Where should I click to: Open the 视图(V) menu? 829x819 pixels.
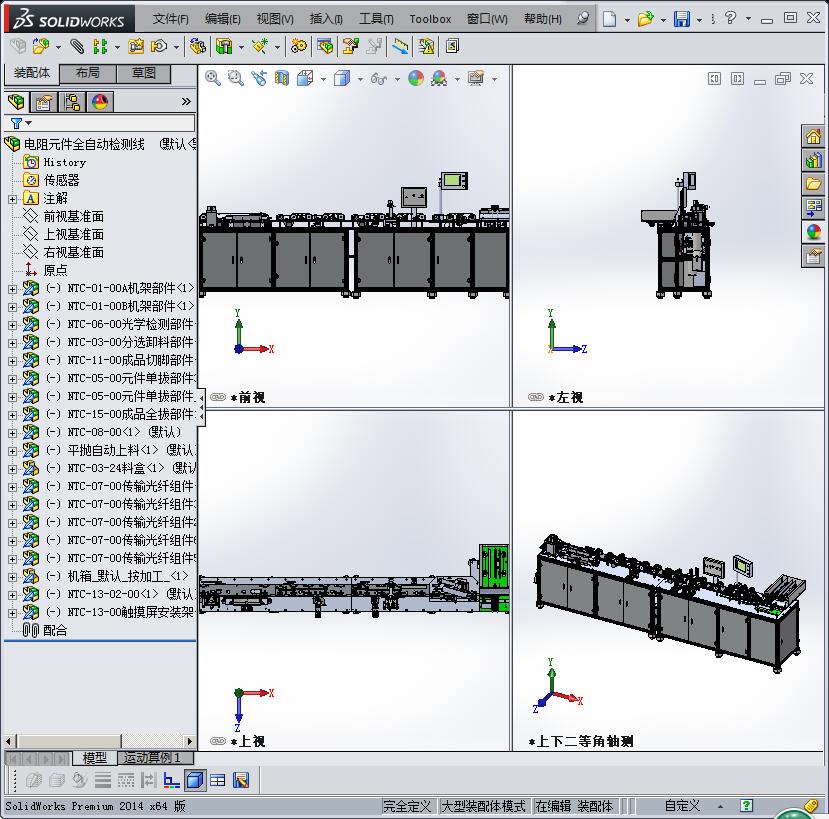click(x=275, y=19)
